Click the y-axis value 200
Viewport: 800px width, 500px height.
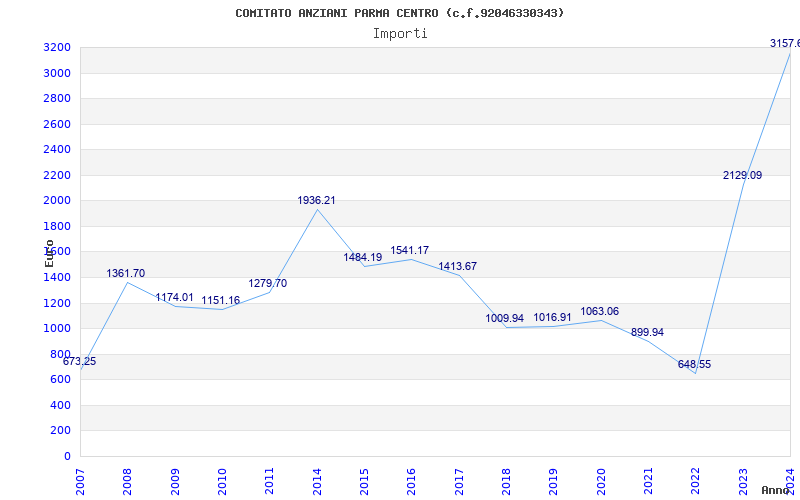point(60,431)
